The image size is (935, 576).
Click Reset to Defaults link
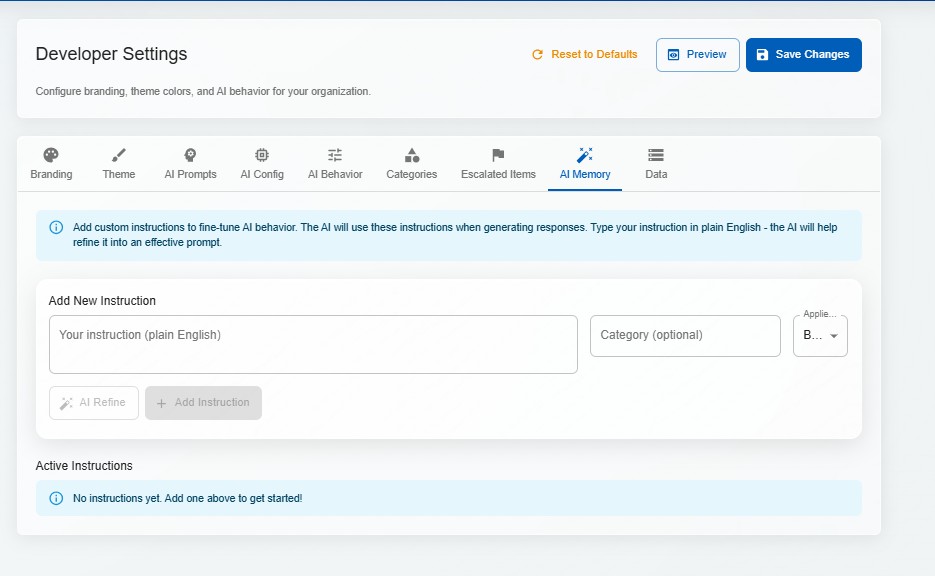coord(584,55)
